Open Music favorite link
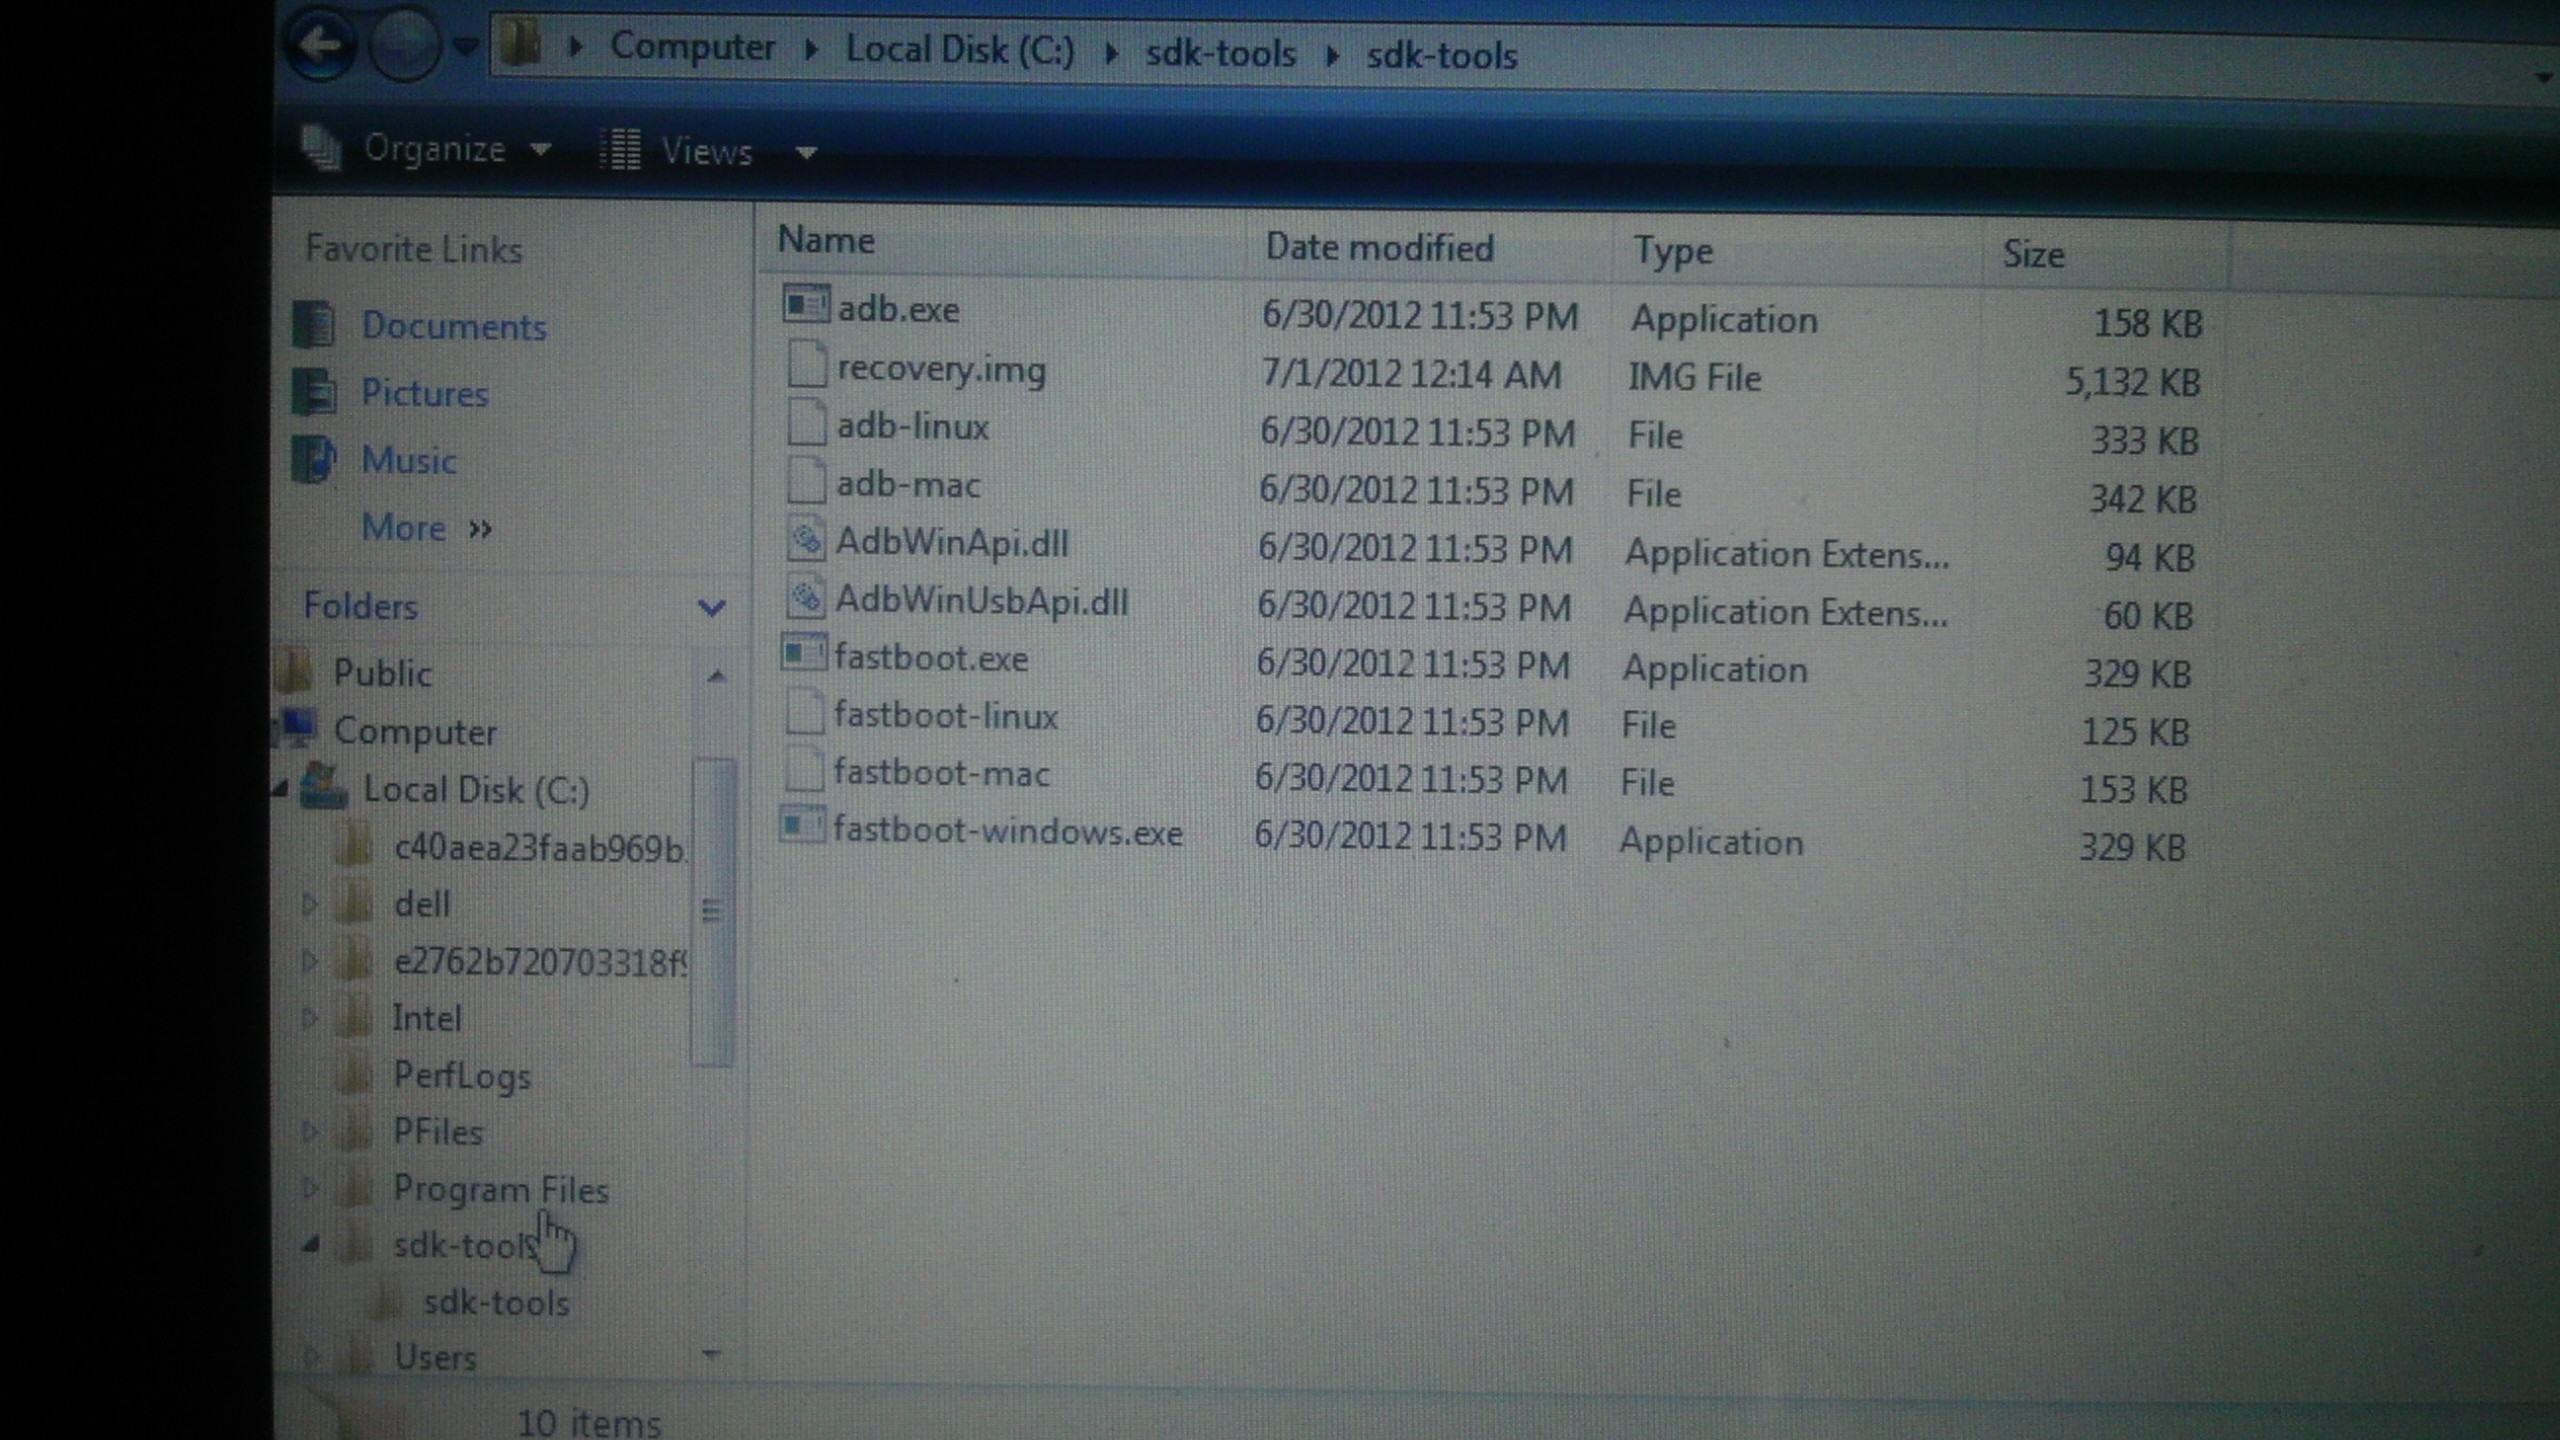2560x1440 pixels. 408,460
